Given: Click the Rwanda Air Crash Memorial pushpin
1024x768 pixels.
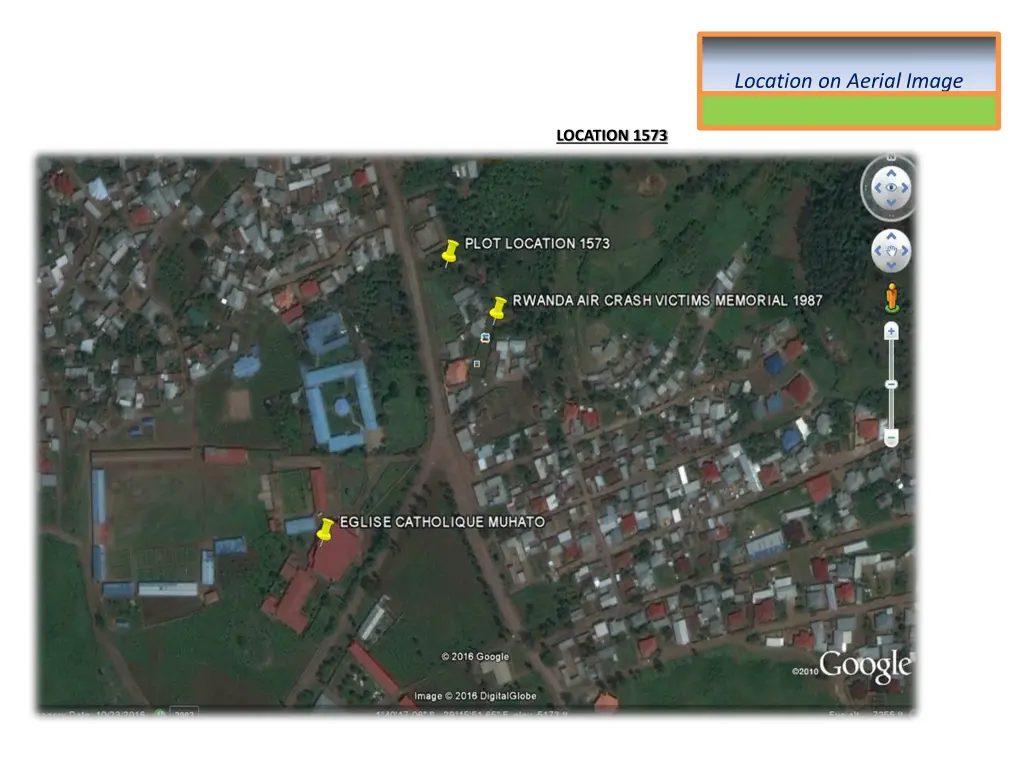Looking at the screenshot, I should [498, 310].
